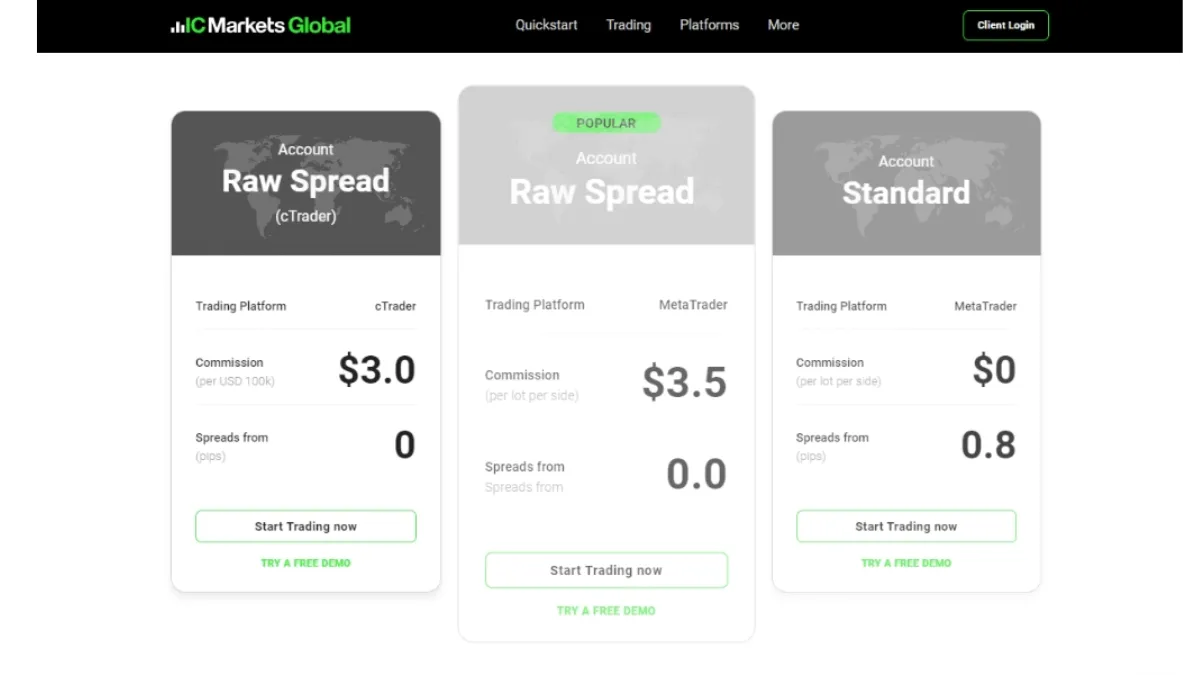Image resolution: width=1200 pixels, height=675 pixels.
Task: Click MetaTrader value in popular Raw Spread card
Action: pyautogui.click(x=693, y=305)
